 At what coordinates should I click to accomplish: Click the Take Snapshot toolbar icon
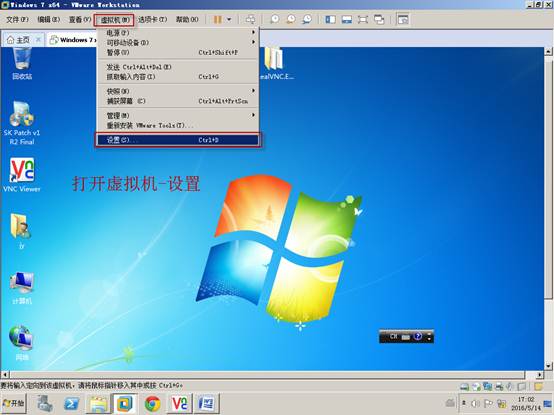pos(275,19)
